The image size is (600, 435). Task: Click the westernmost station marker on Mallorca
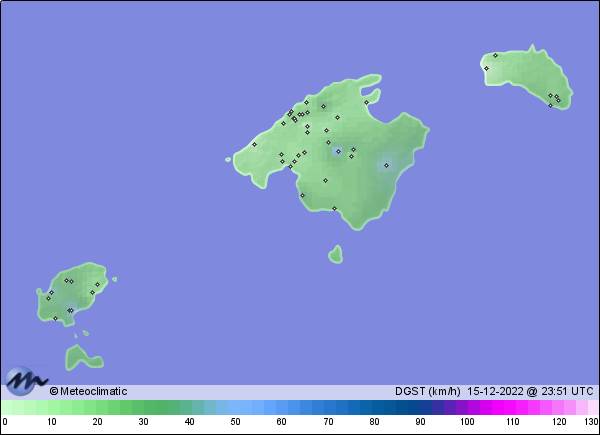[x=254, y=144]
